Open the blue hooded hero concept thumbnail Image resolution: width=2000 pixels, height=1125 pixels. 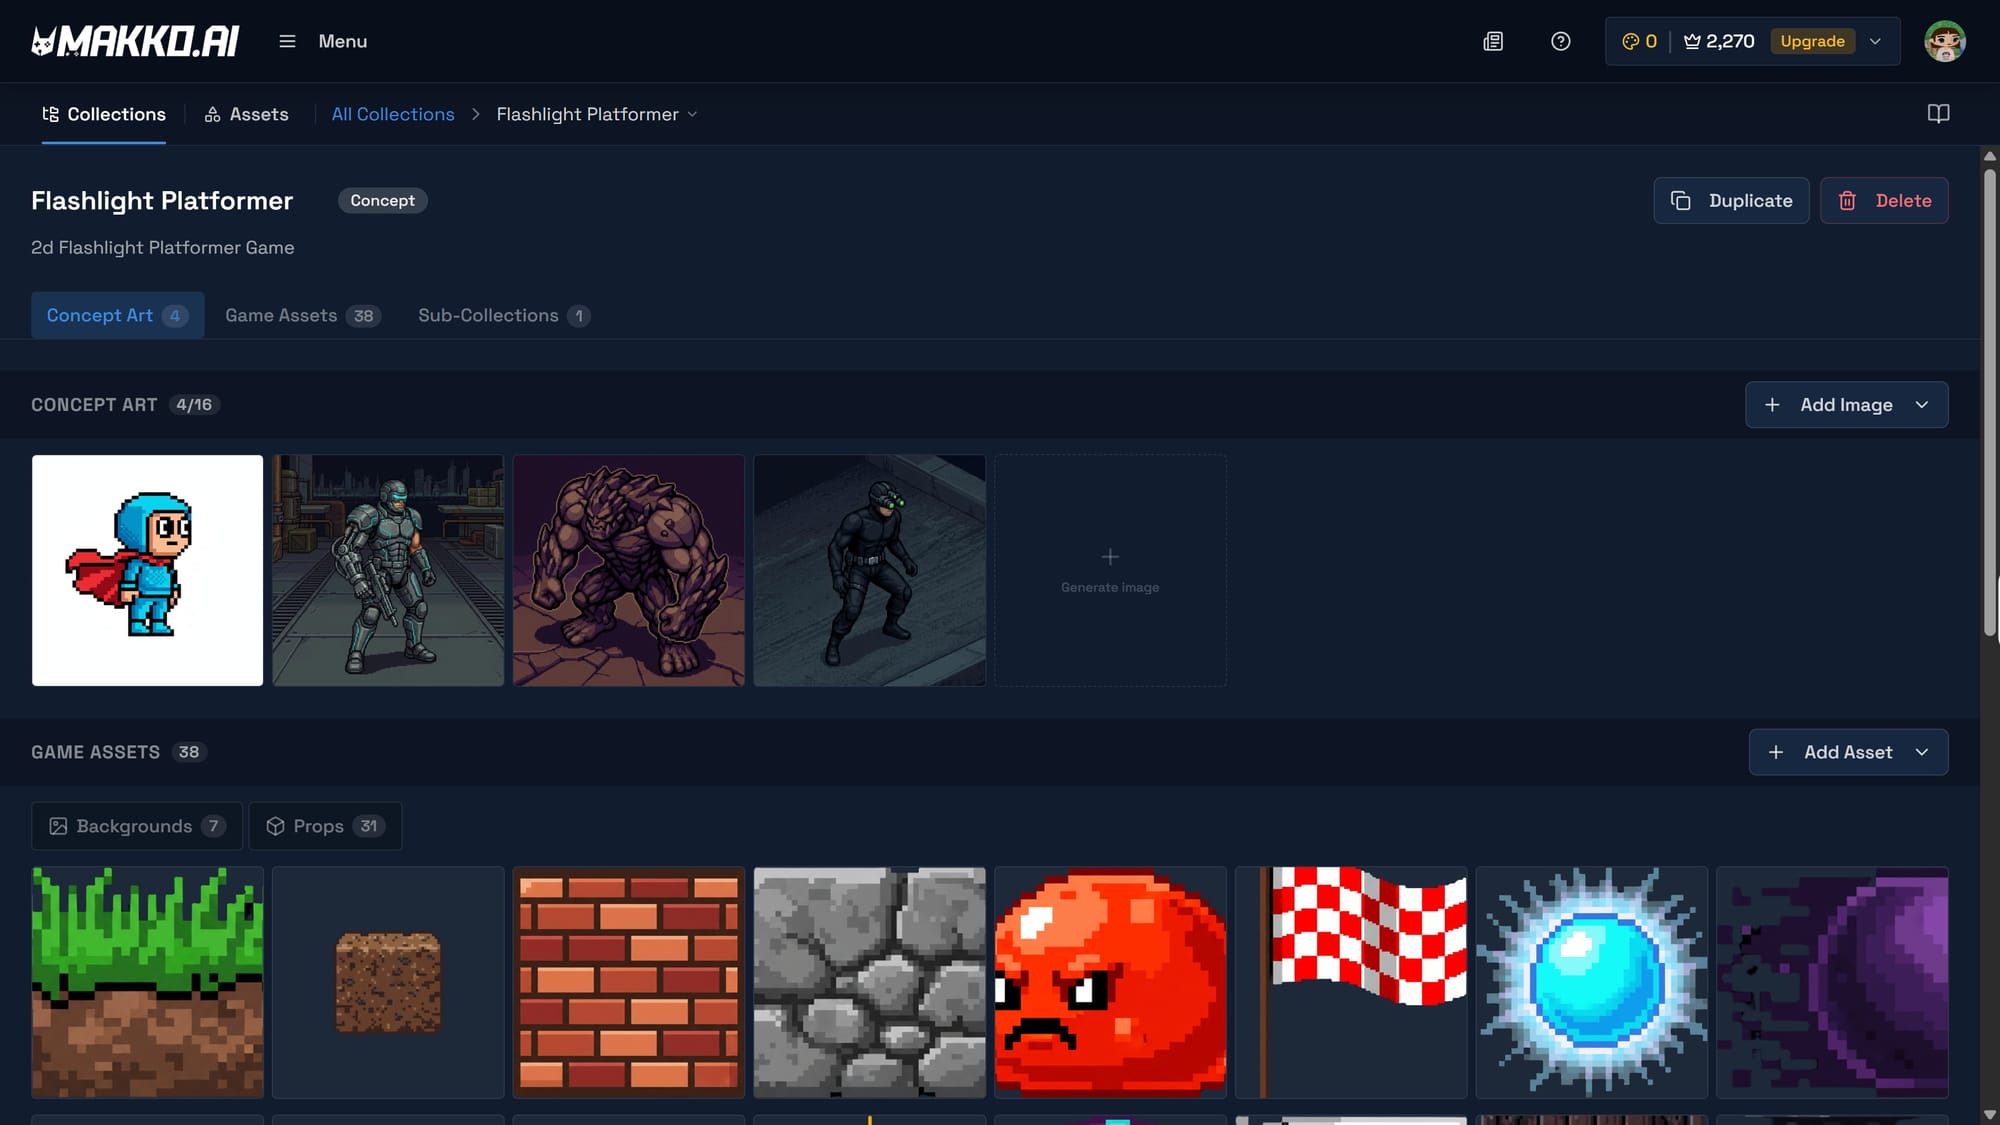point(147,570)
